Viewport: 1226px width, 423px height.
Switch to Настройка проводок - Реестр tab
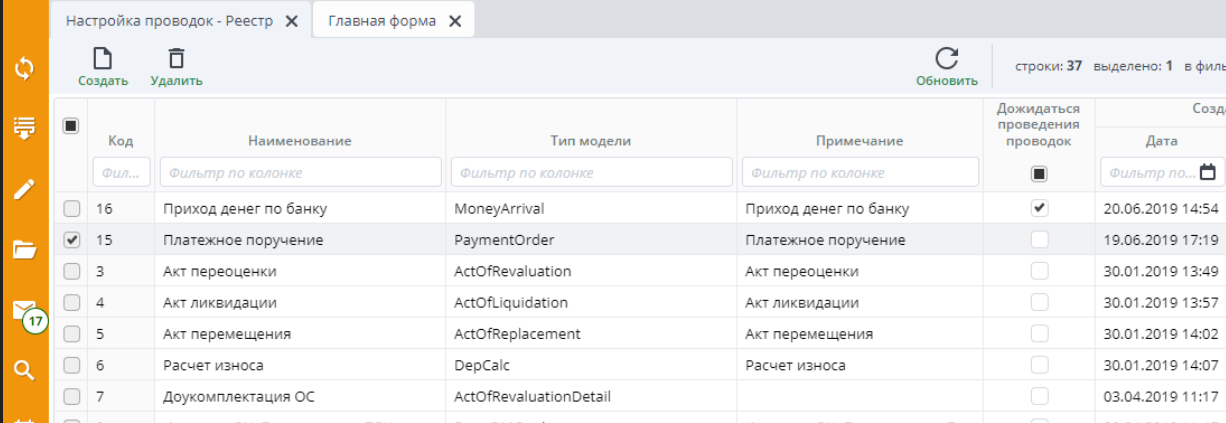coord(168,21)
